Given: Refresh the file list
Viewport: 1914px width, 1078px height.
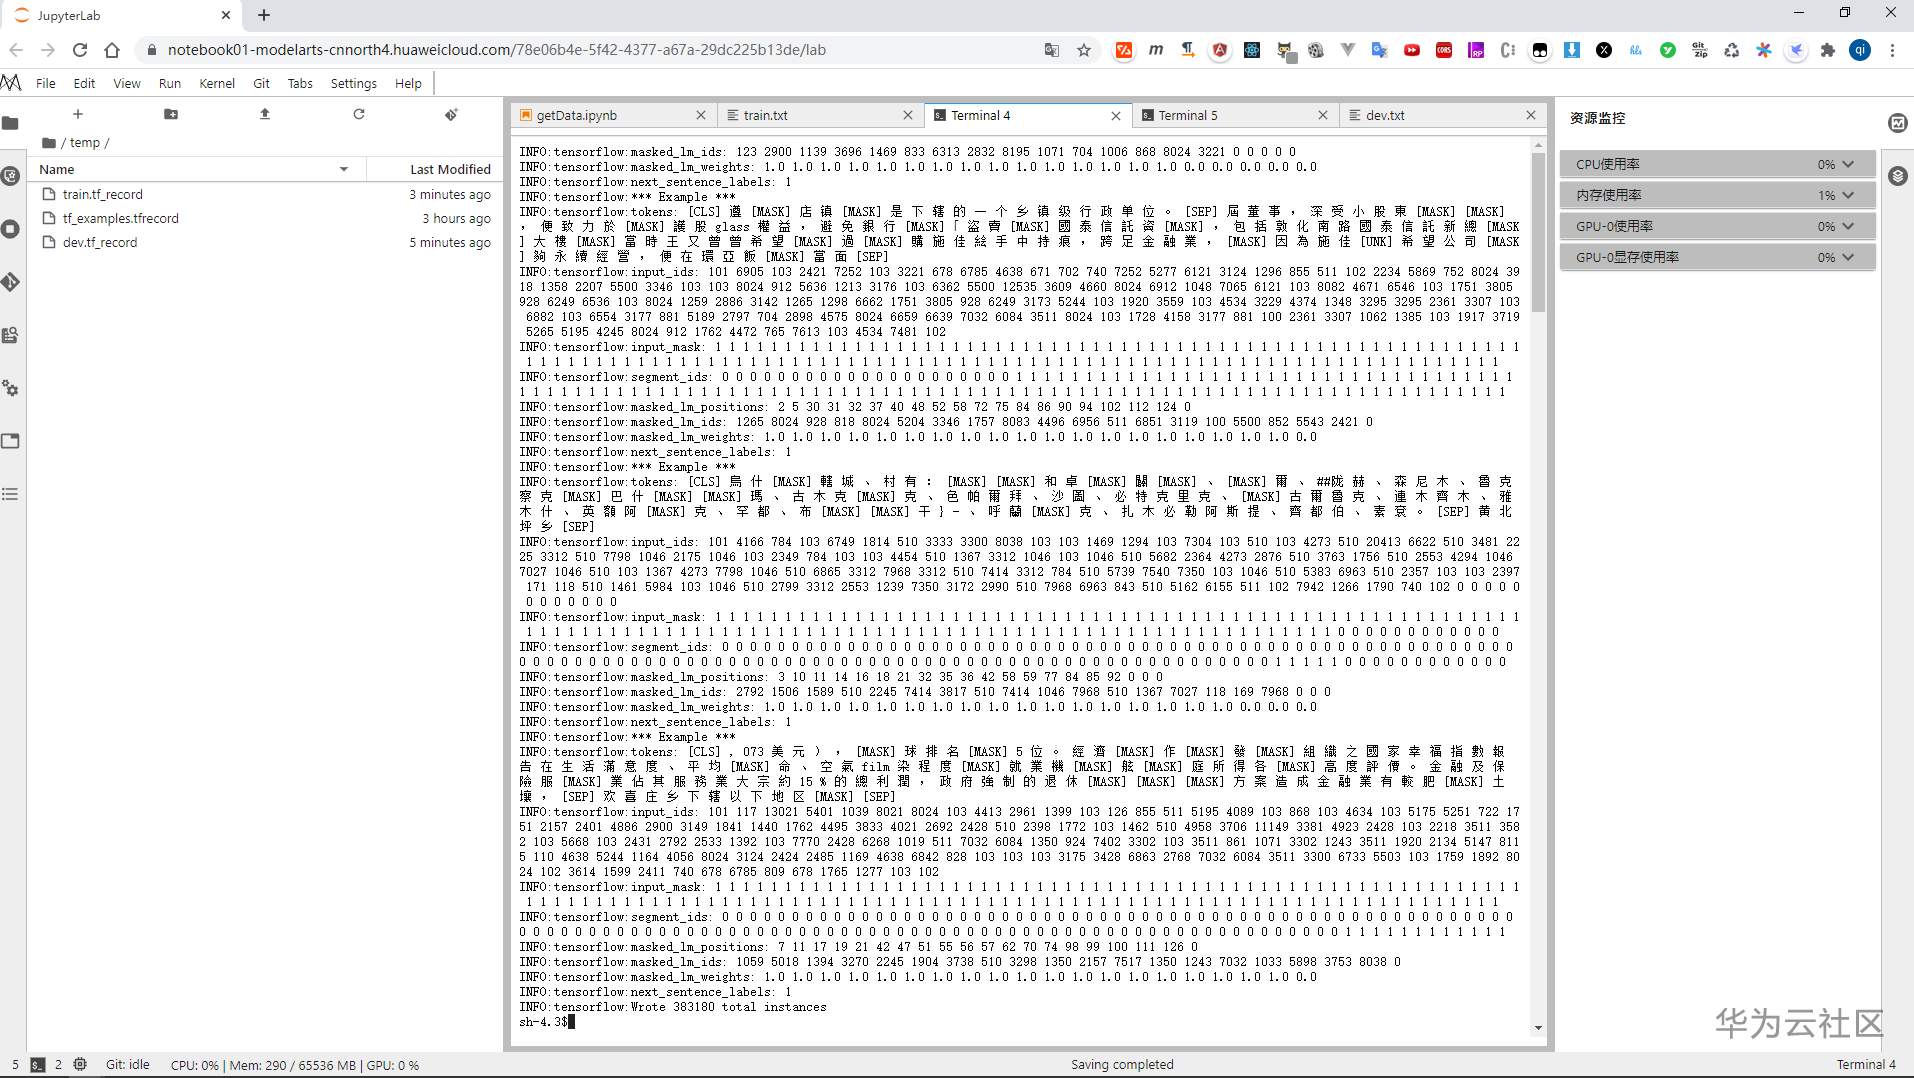Looking at the screenshot, I should coord(359,114).
